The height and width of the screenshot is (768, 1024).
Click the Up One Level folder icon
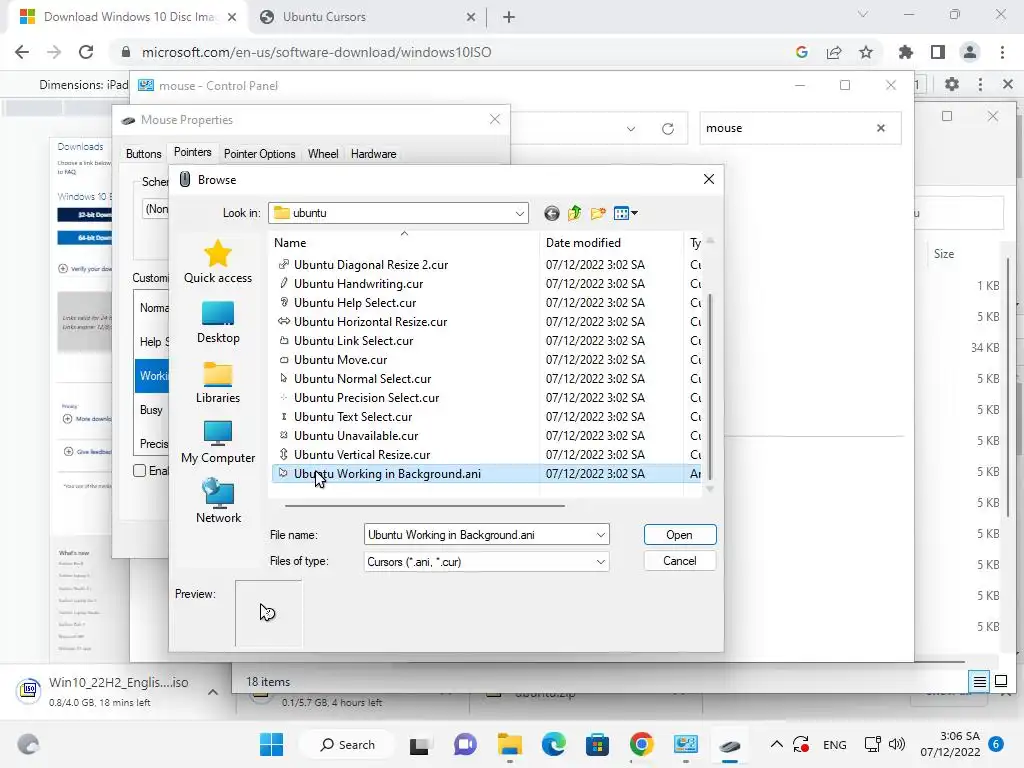[575, 213]
